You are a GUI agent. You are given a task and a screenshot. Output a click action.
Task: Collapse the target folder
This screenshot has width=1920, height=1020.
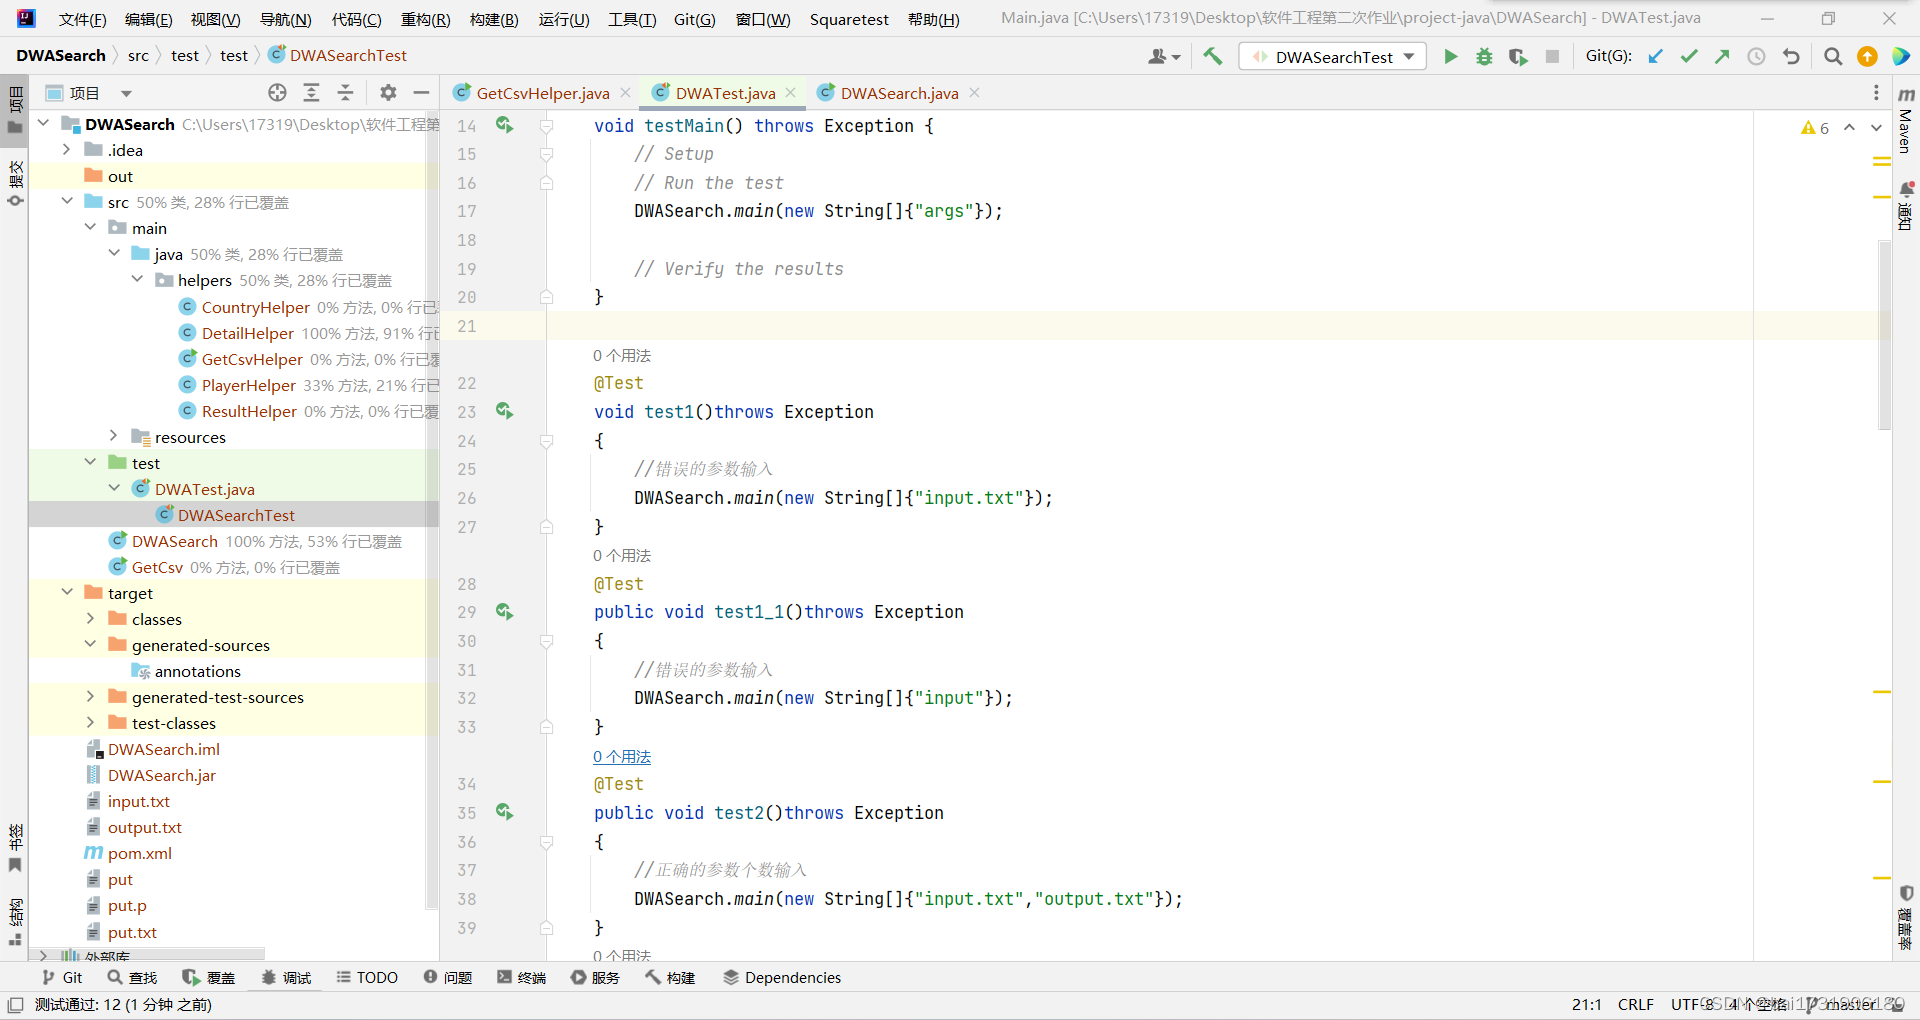pos(67,592)
